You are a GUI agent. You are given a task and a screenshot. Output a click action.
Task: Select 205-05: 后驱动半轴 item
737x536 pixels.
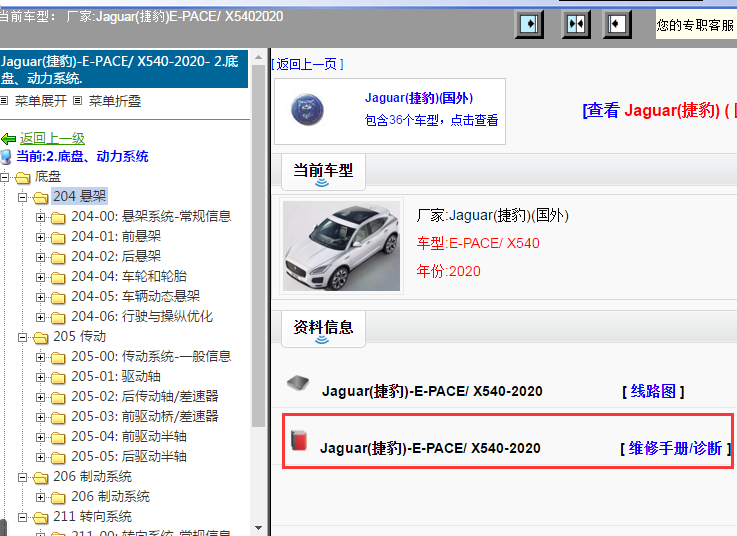[129, 457]
